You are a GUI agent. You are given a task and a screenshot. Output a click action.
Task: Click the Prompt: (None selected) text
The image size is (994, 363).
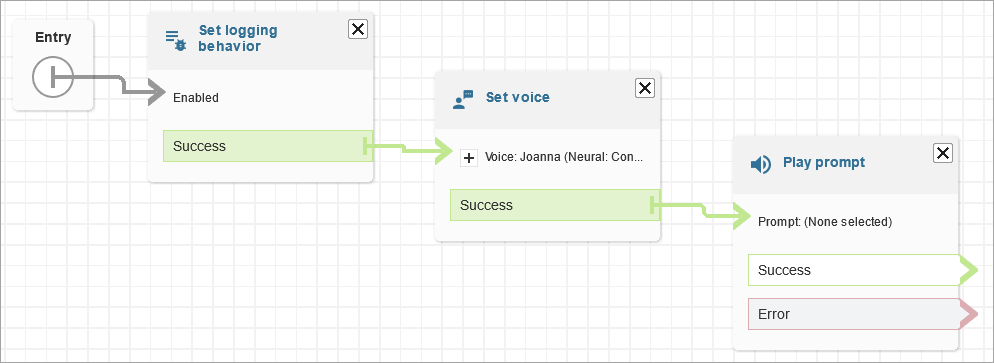pos(825,222)
